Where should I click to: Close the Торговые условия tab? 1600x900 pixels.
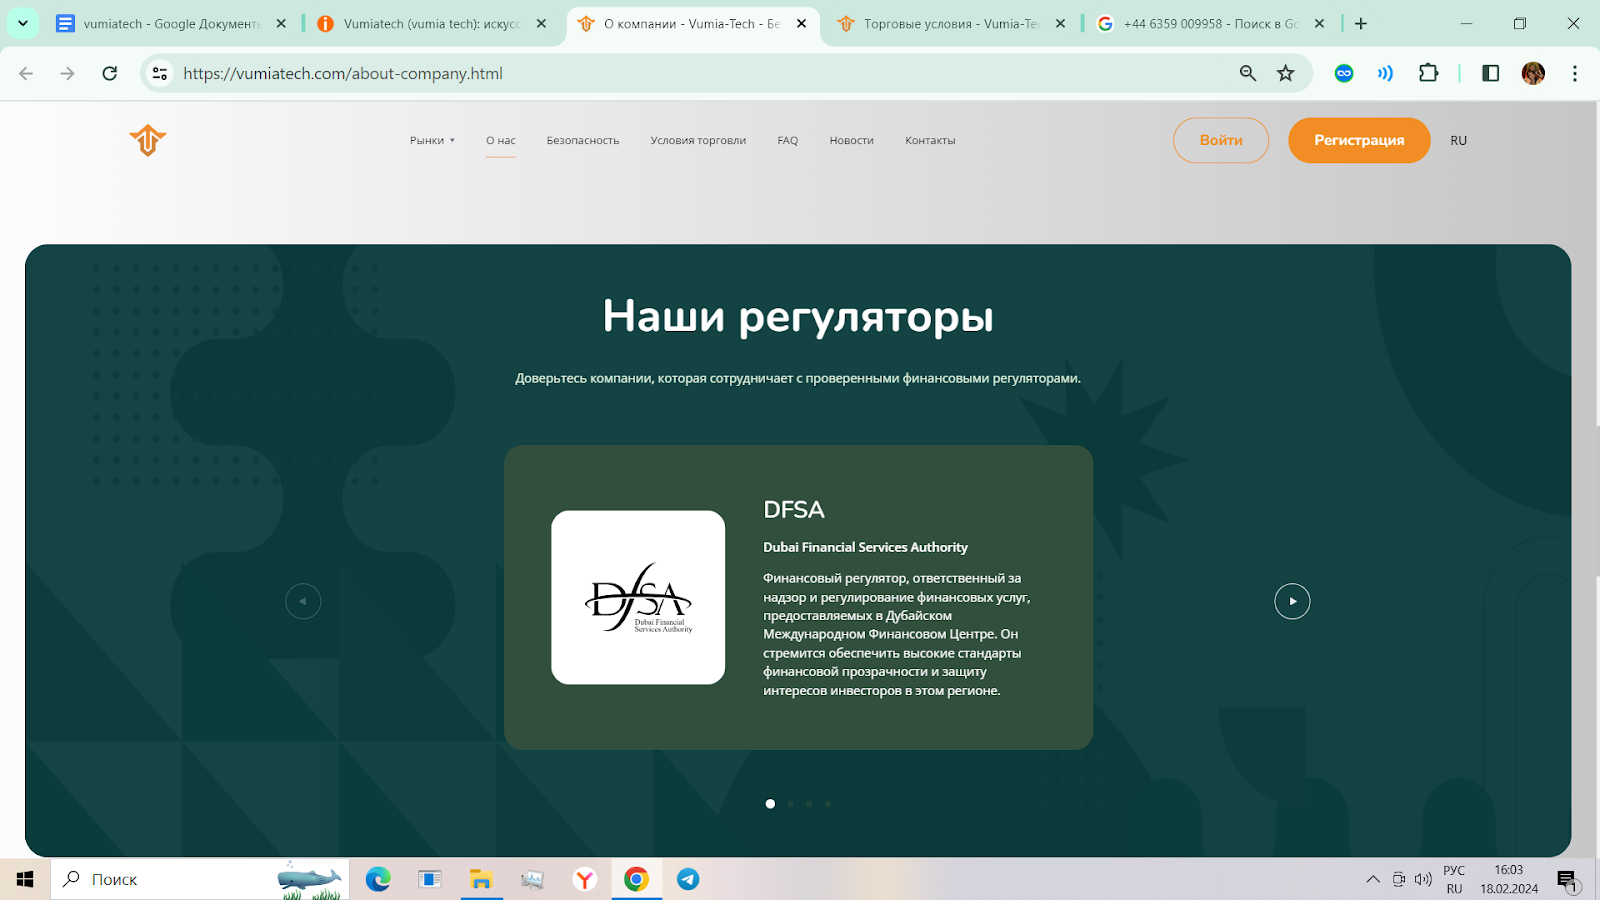click(x=1060, y=23)
